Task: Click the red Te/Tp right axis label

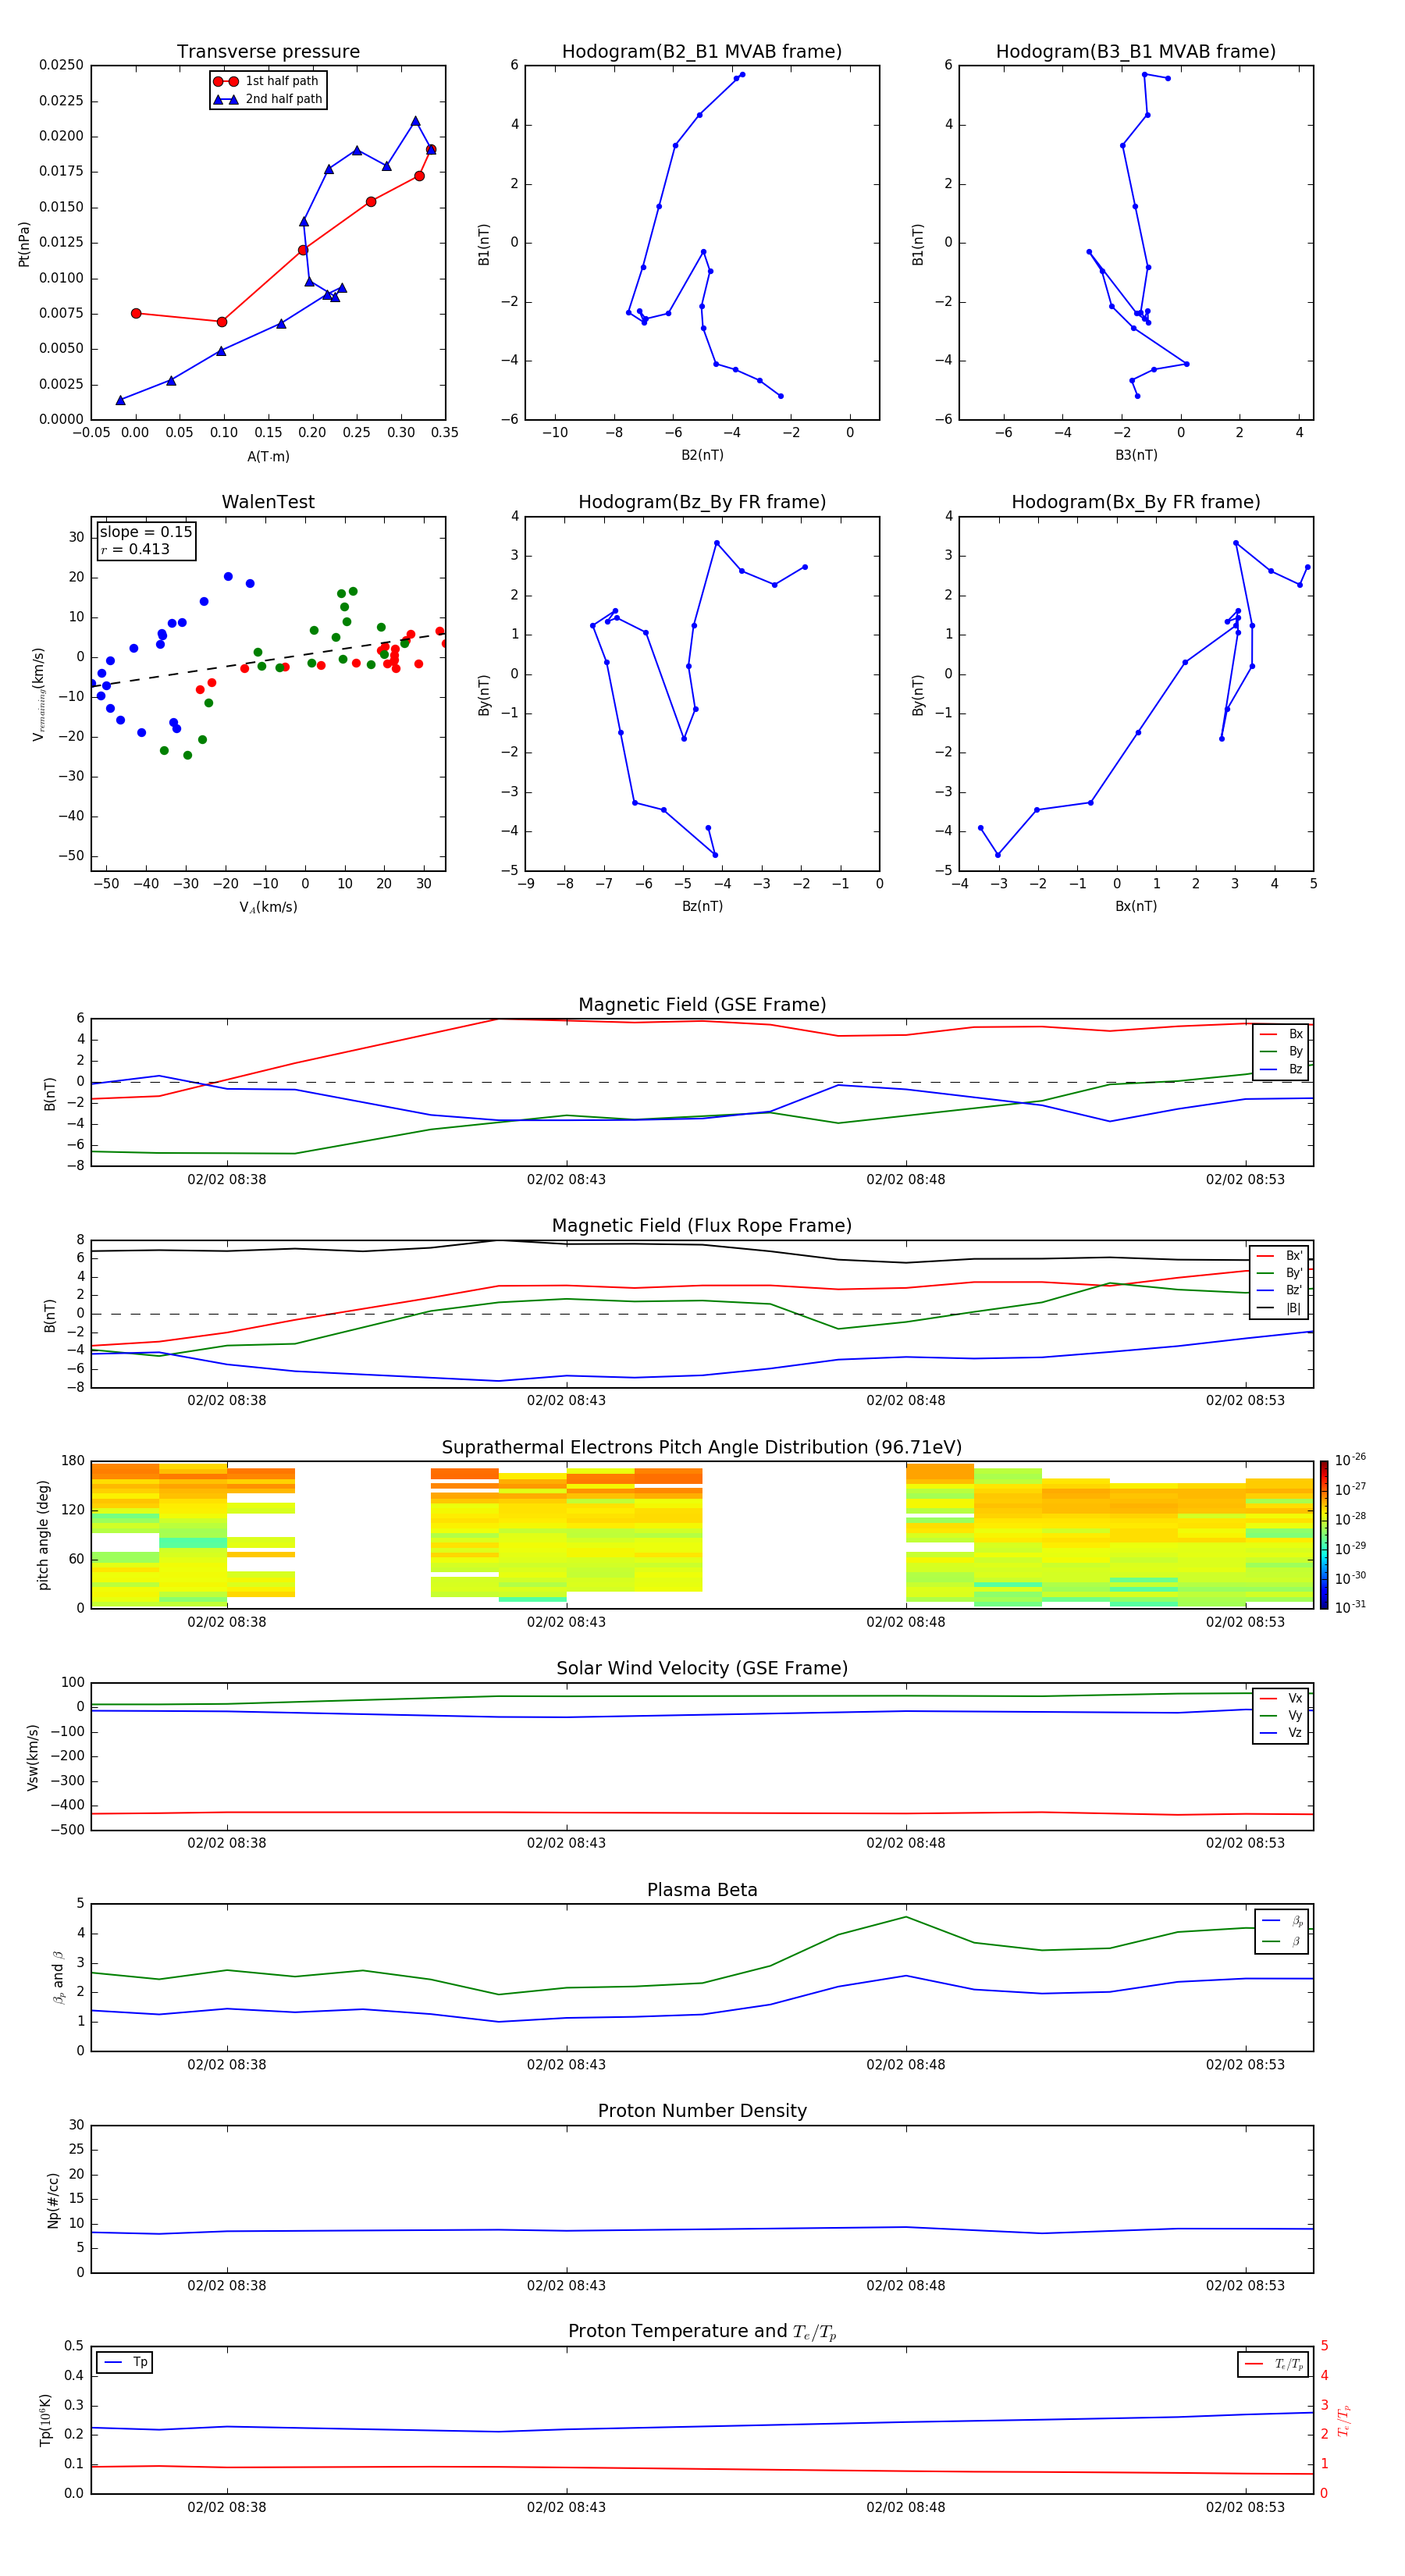Action: pos(1343,2420)
